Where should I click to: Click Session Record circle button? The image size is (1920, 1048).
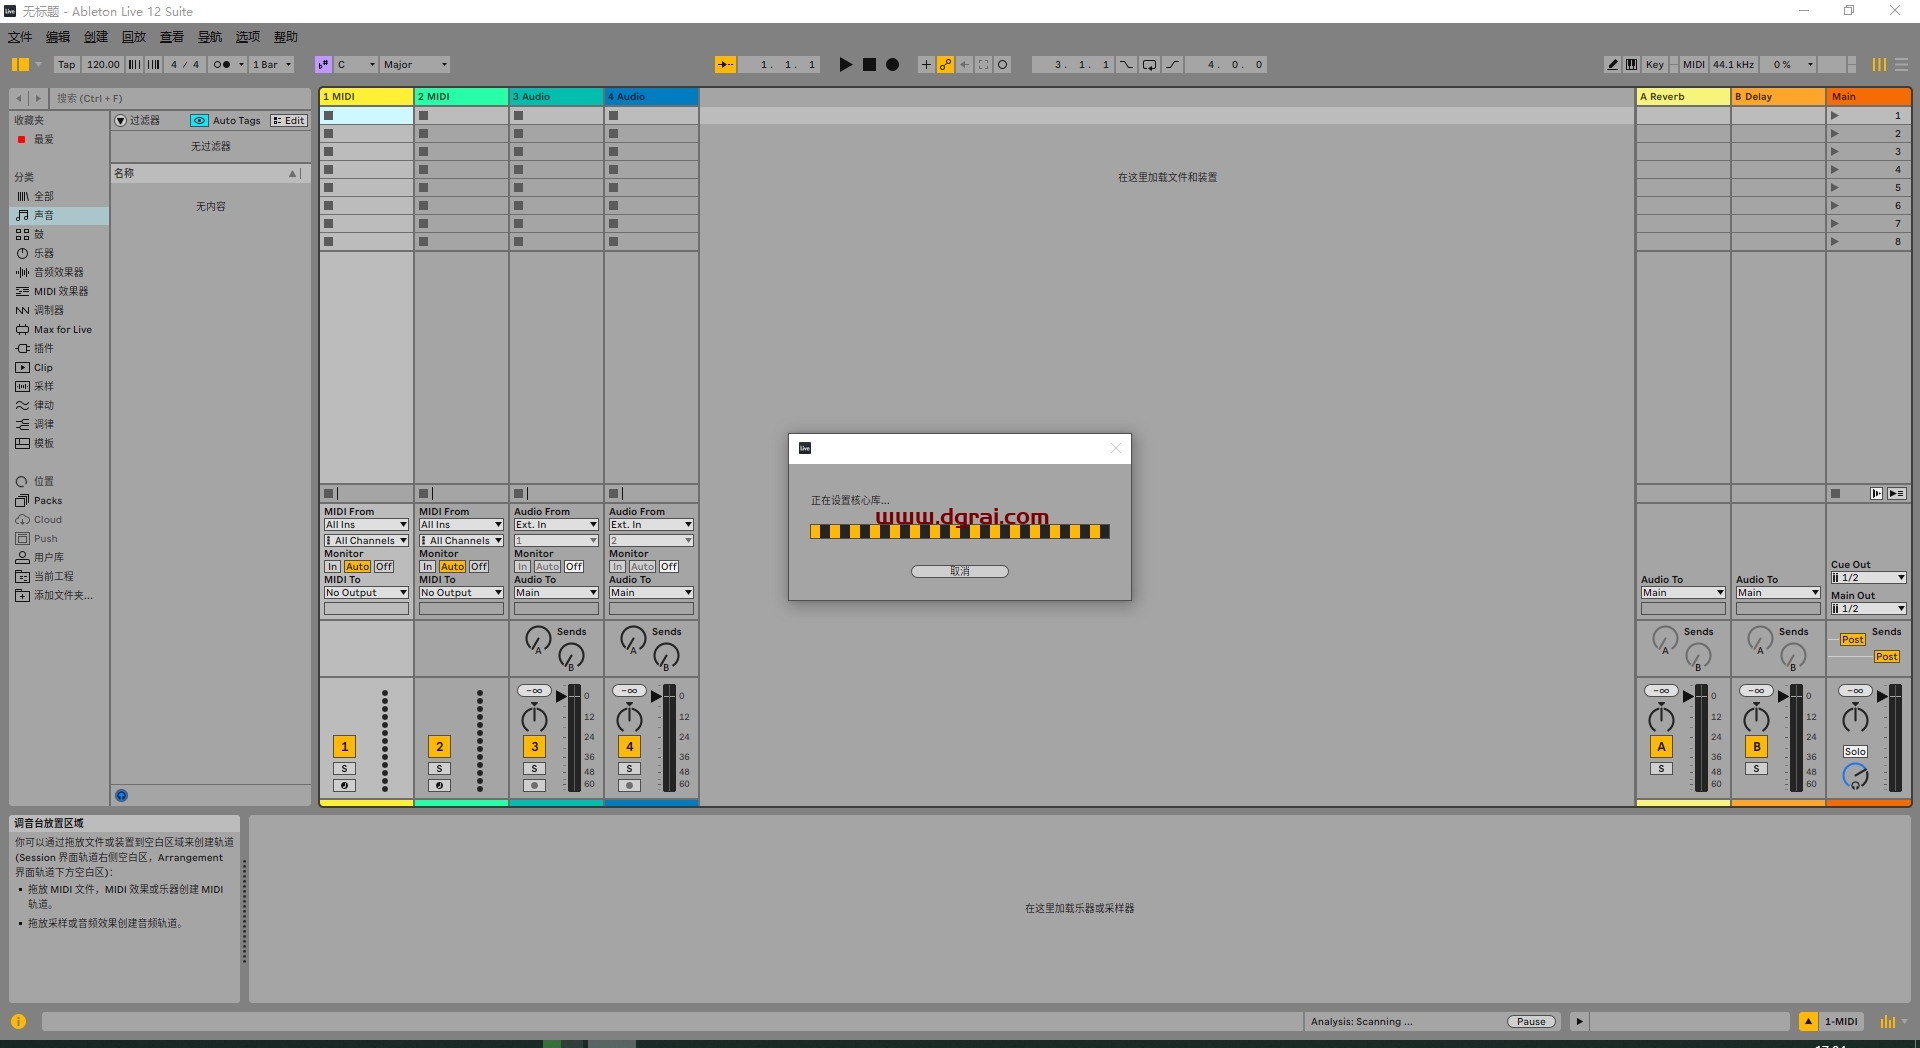1002,64
